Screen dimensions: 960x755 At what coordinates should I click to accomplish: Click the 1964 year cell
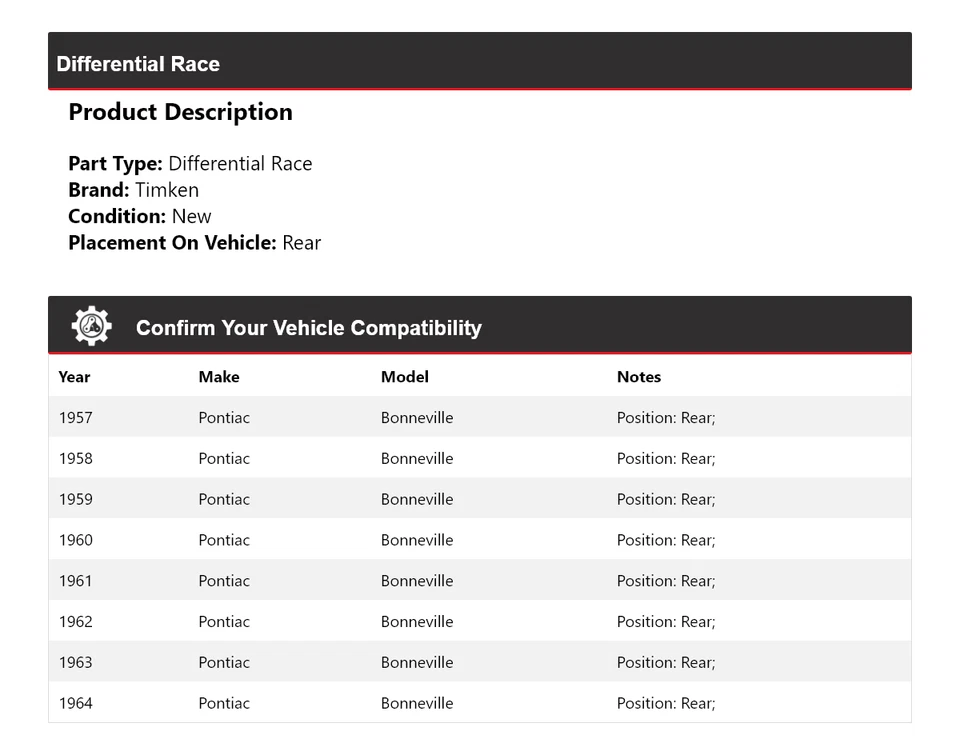click(75, 703)
